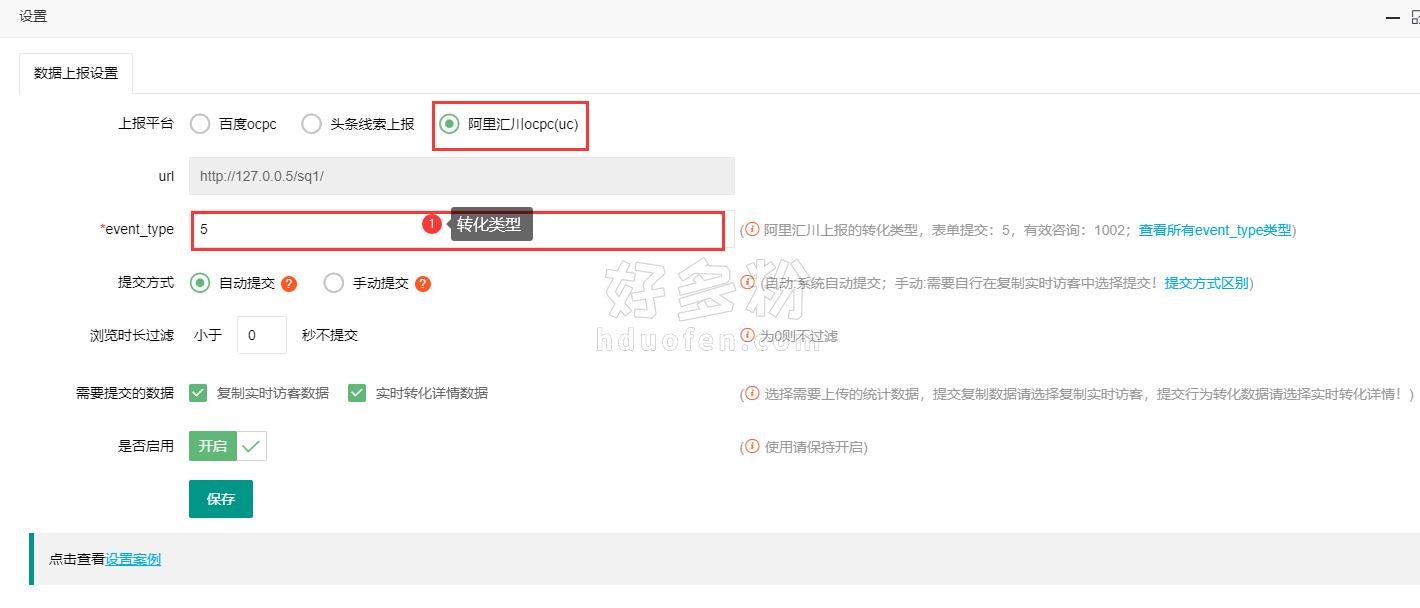Image resolution: width=1420 pixels, height=608 pixels.
Task: Toggle the 开启 enable switch
Action: click(x=228, y=446)
